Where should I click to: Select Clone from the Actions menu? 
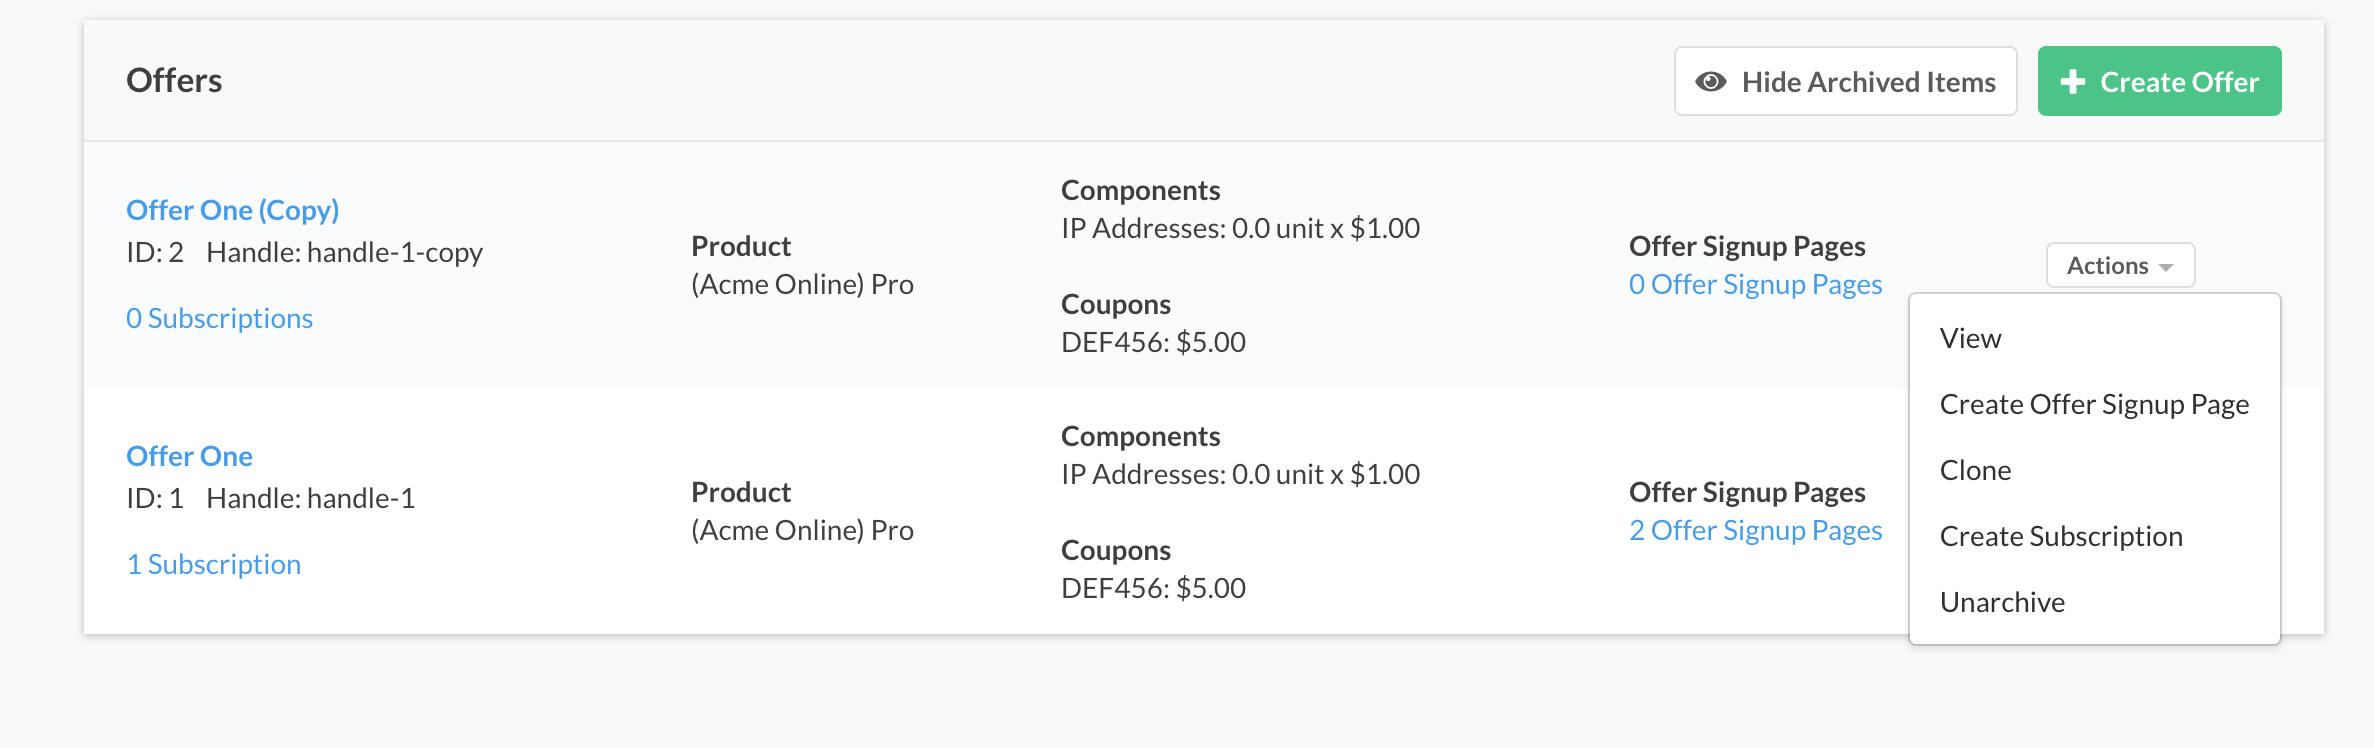(1975, 471)
